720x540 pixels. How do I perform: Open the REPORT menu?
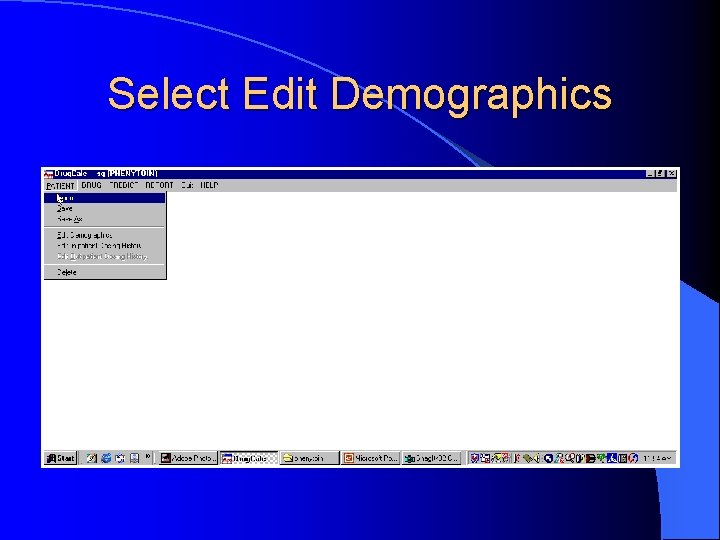click(159, 185)
